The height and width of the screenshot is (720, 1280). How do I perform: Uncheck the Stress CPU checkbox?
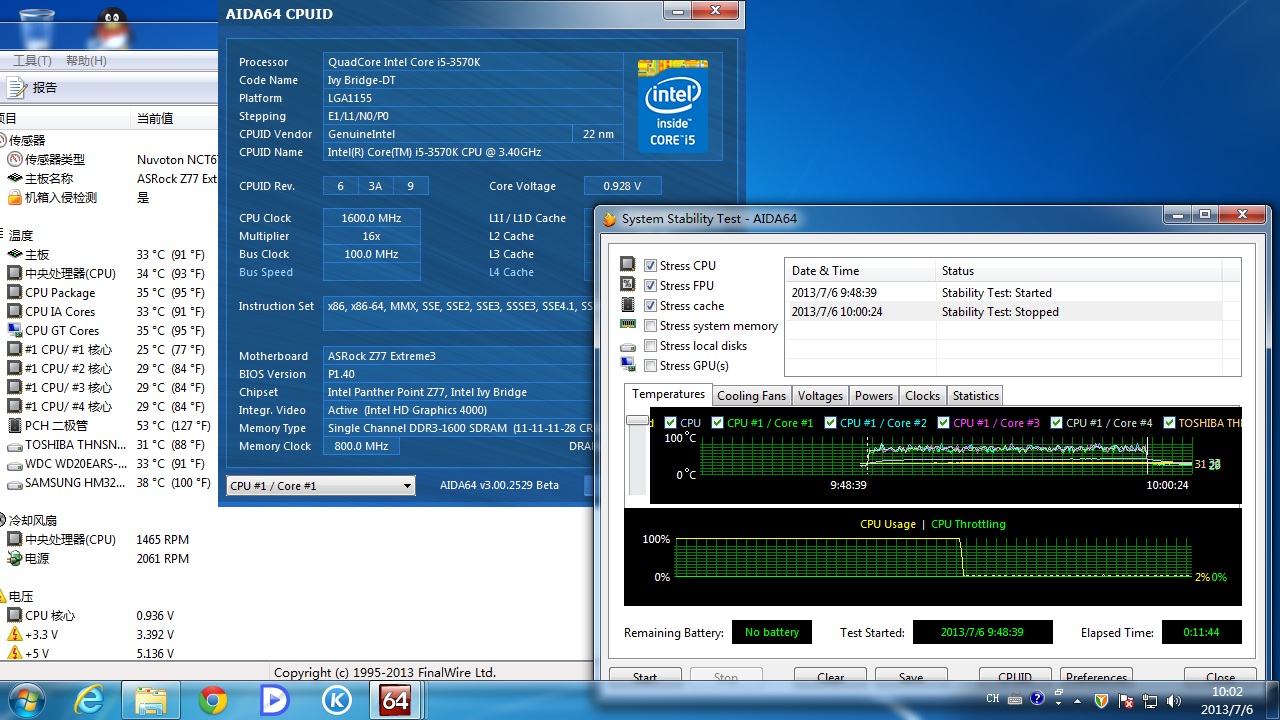tap(651, 265)
